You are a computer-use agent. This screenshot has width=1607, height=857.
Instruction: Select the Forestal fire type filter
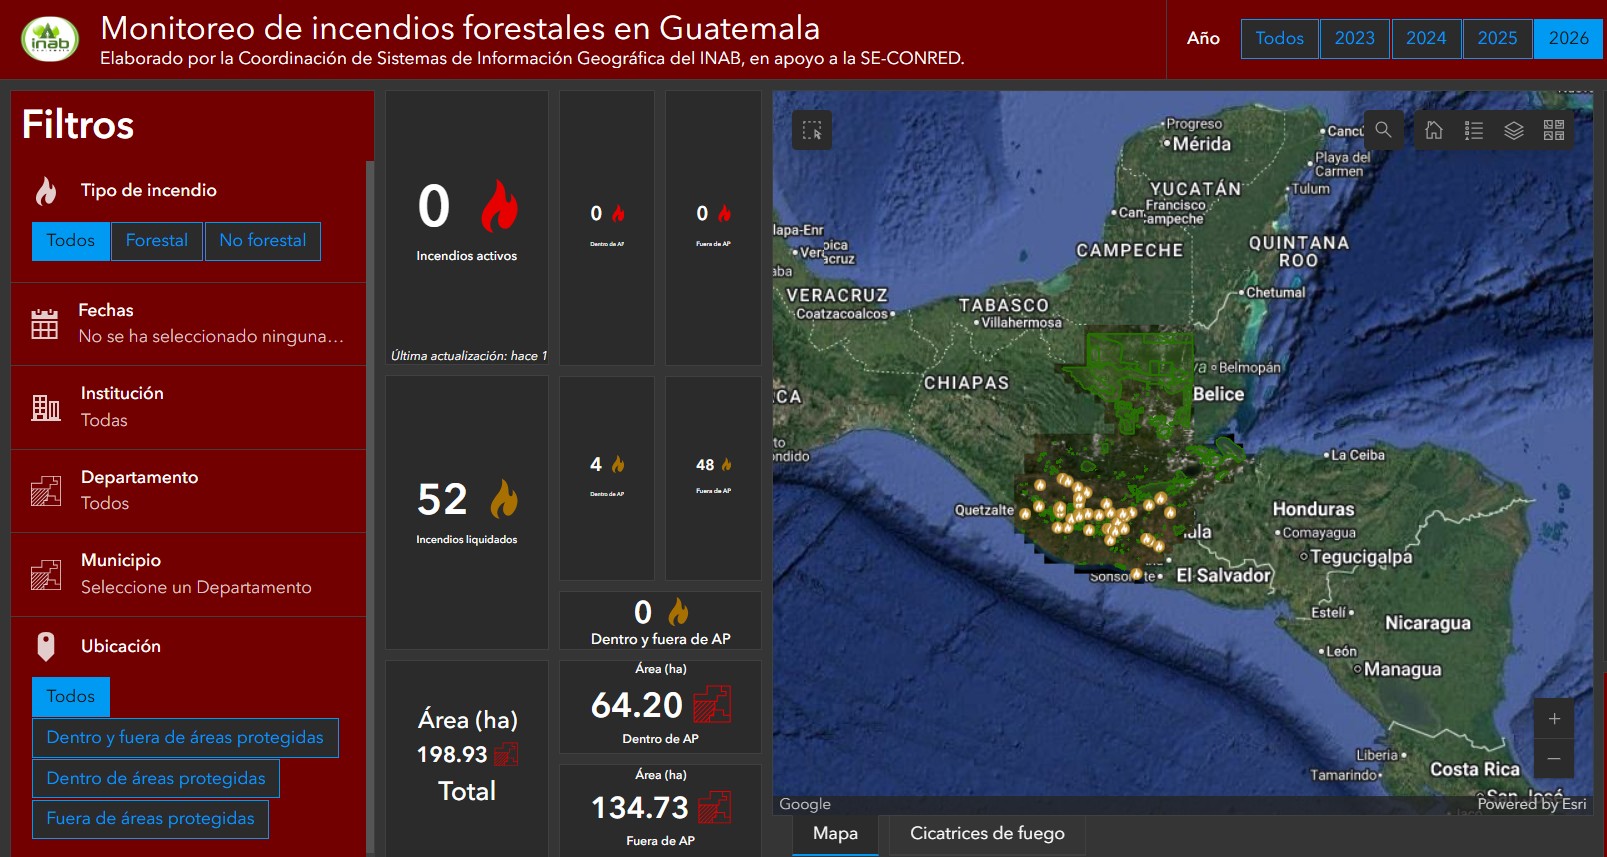pos(157,241)
